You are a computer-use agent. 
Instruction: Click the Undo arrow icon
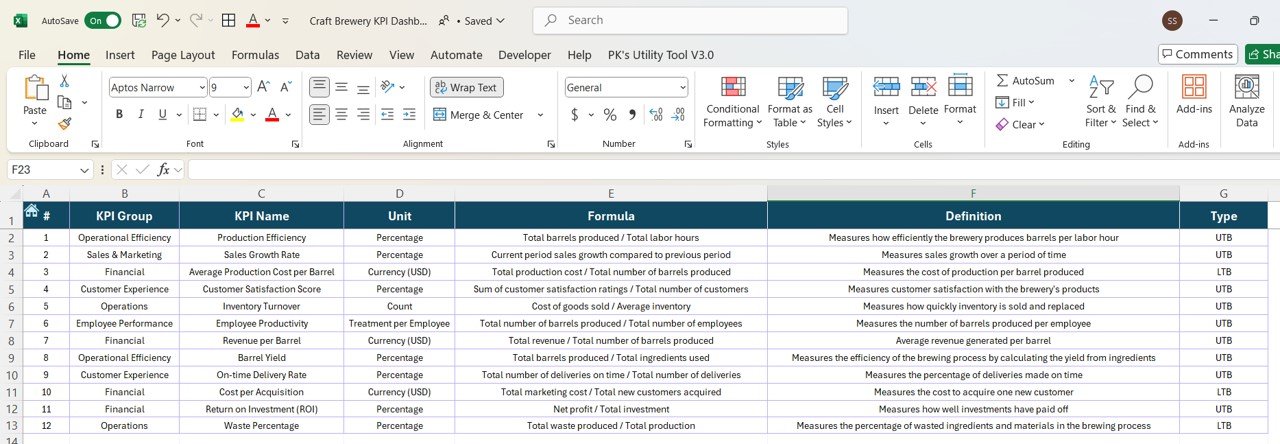[x=163, y=20]
